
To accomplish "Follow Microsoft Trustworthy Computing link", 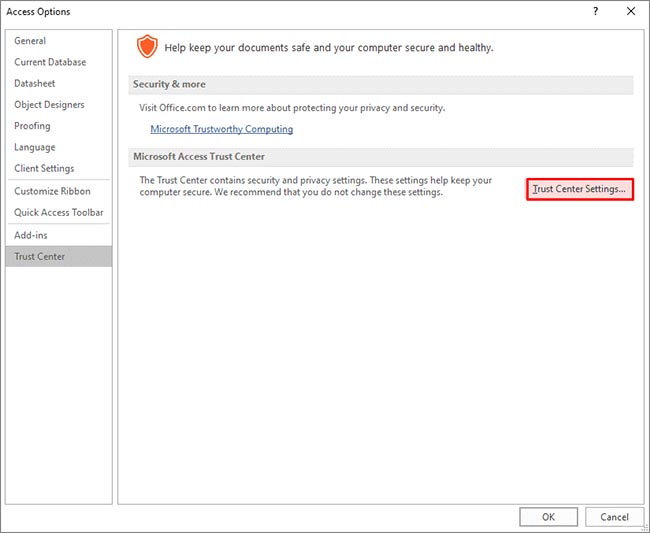I will (221, 129).
